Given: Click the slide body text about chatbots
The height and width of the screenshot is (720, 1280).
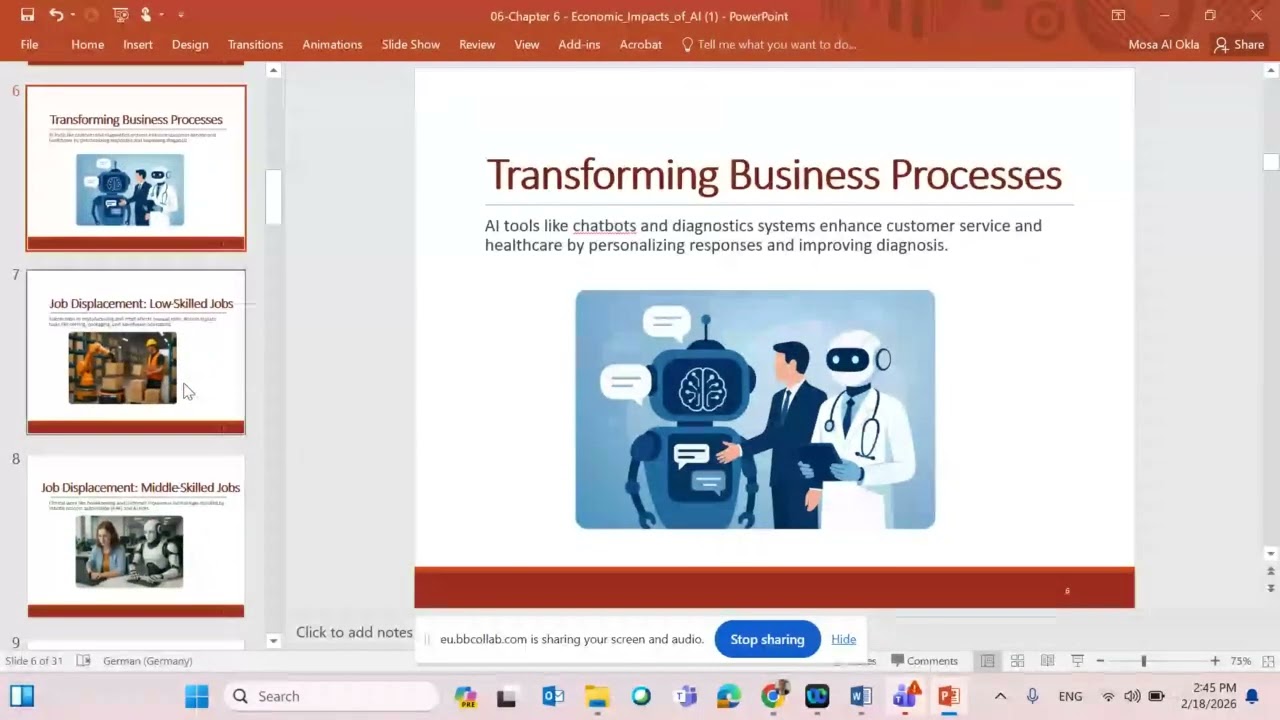Looking at the screenshot, I should pyautogui.click(x=764, y=235).
